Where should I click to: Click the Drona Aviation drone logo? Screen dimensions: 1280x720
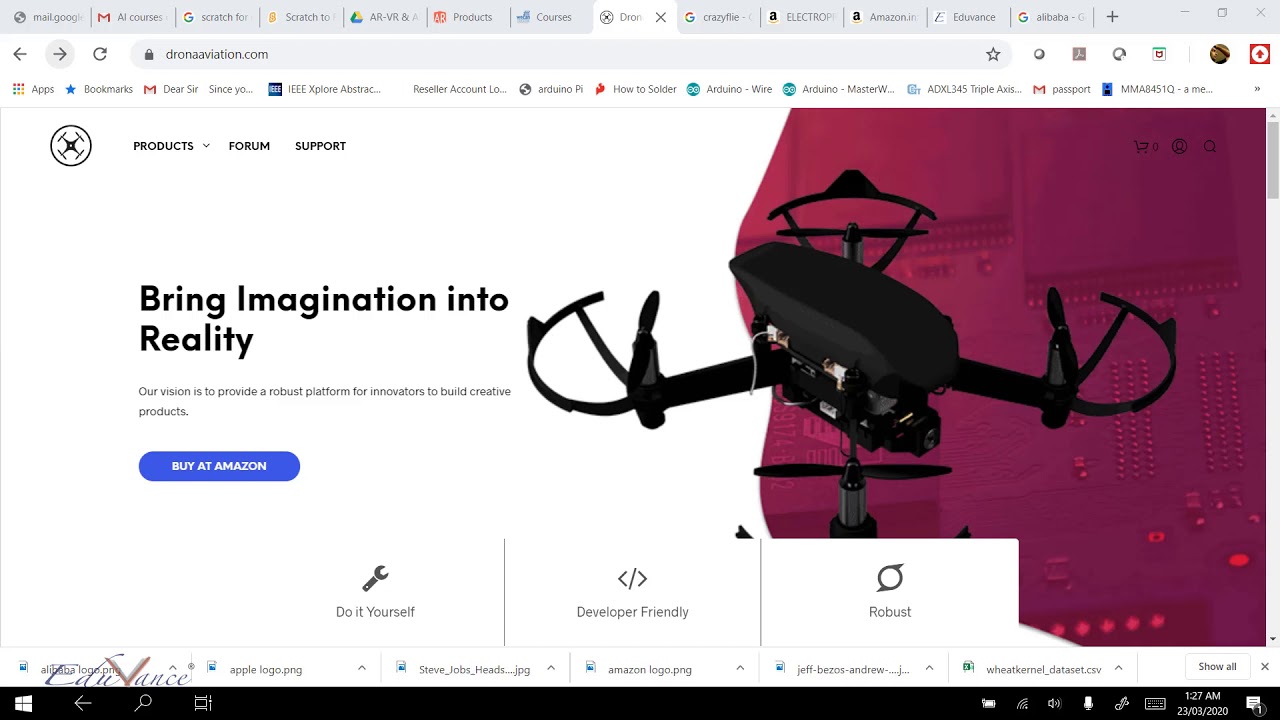71,146
